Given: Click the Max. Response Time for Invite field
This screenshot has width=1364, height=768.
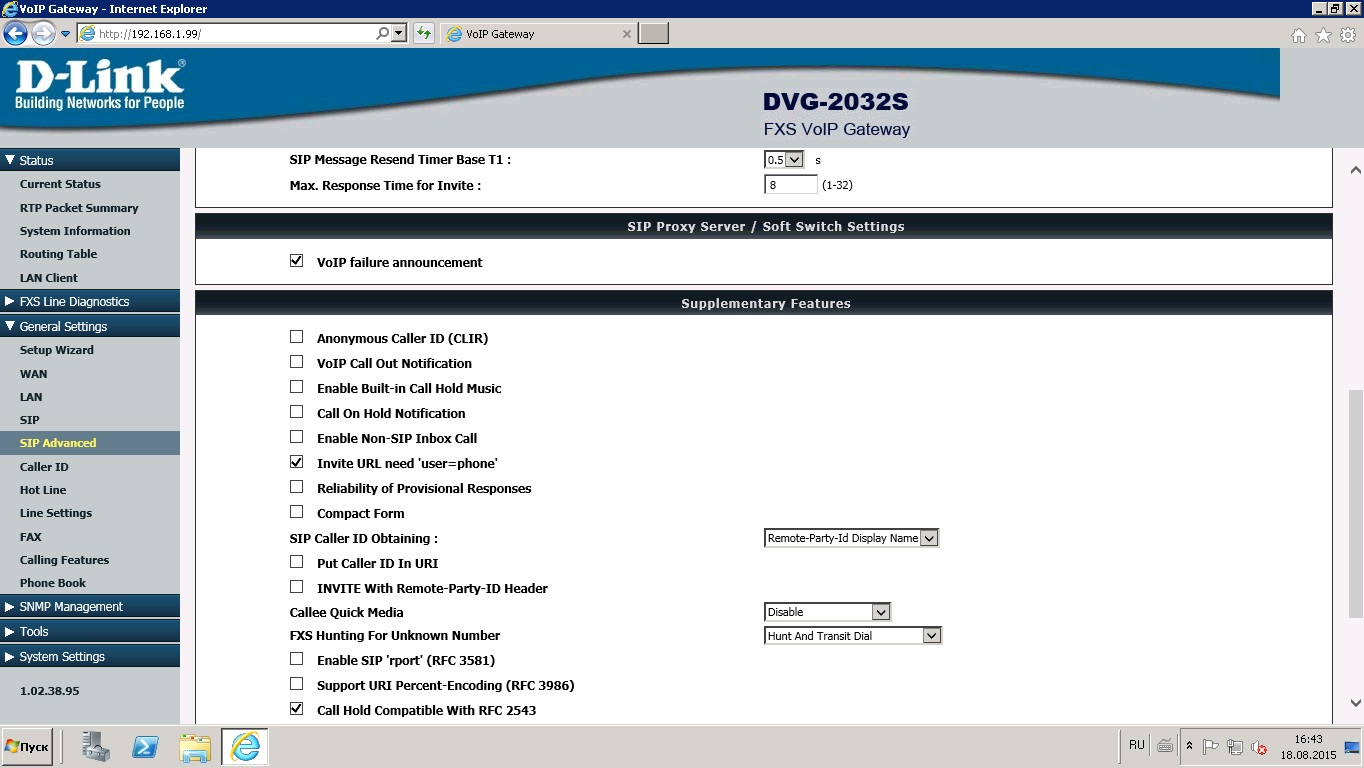Looking at the screenshot, I should [x=790, y=185].
